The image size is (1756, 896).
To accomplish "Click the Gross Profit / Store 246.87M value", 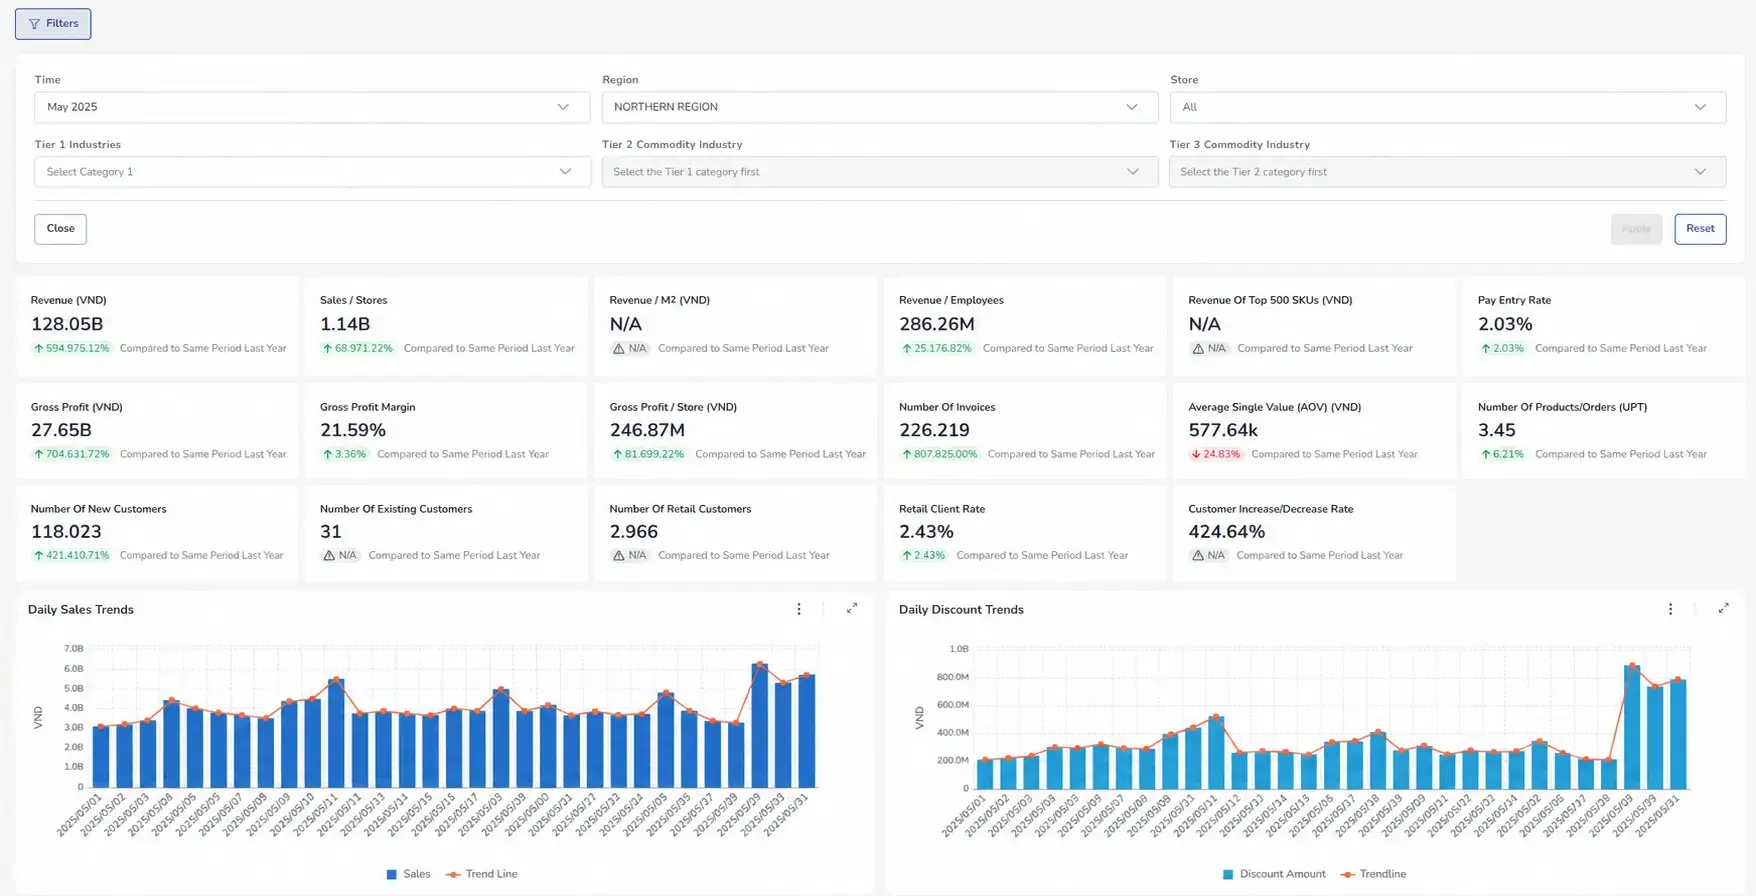I will click(647, 430).
